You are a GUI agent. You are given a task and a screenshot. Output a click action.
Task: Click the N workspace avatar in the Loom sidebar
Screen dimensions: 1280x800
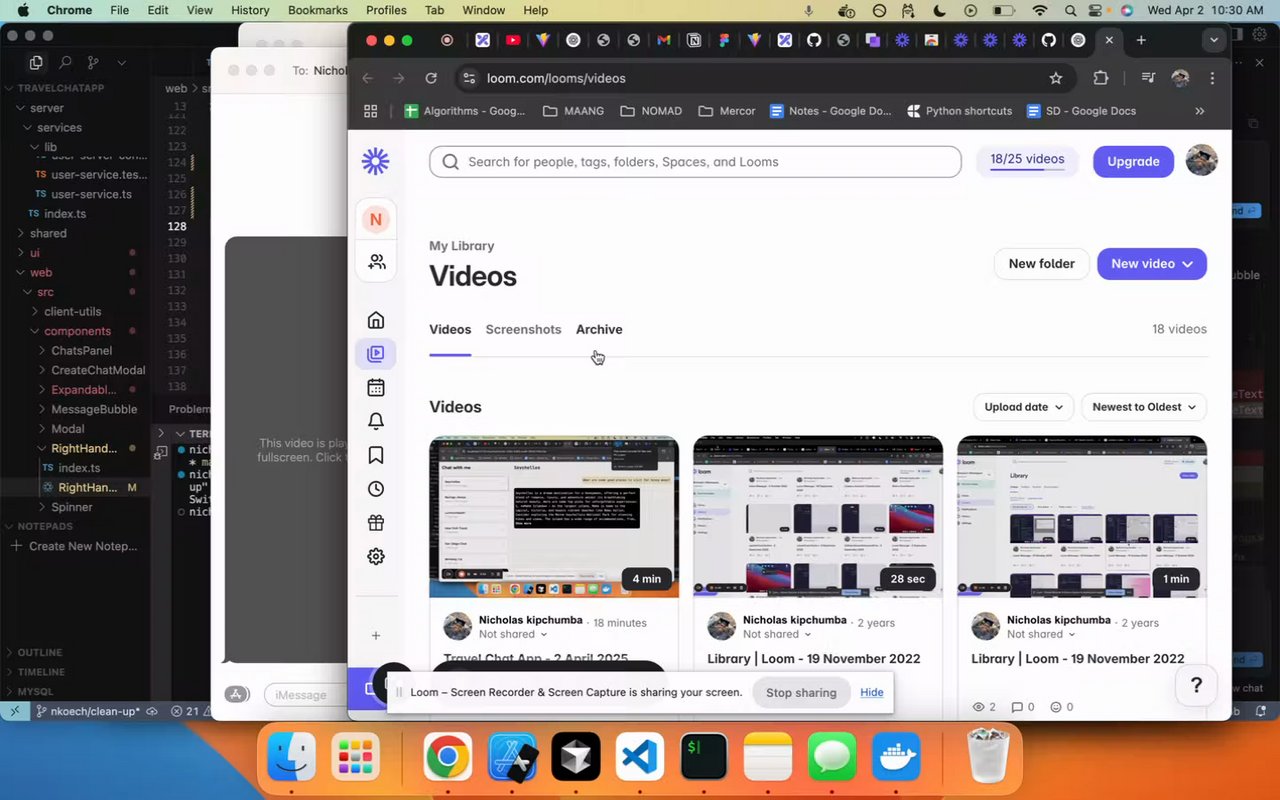click(x=376, y=219)
